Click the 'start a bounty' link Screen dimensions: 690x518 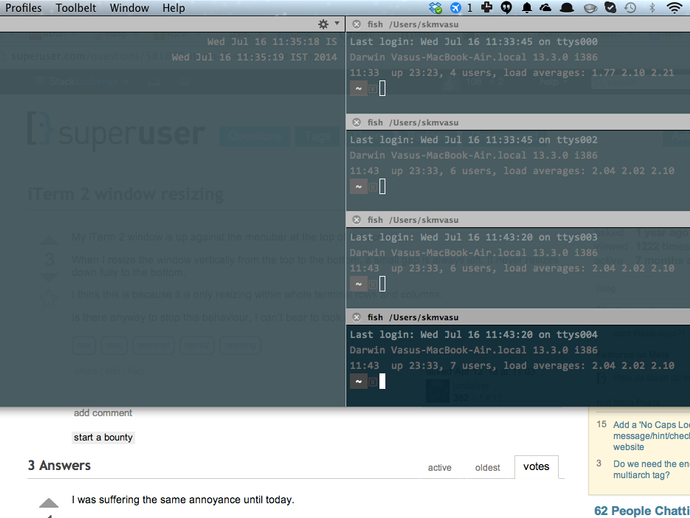103,437
